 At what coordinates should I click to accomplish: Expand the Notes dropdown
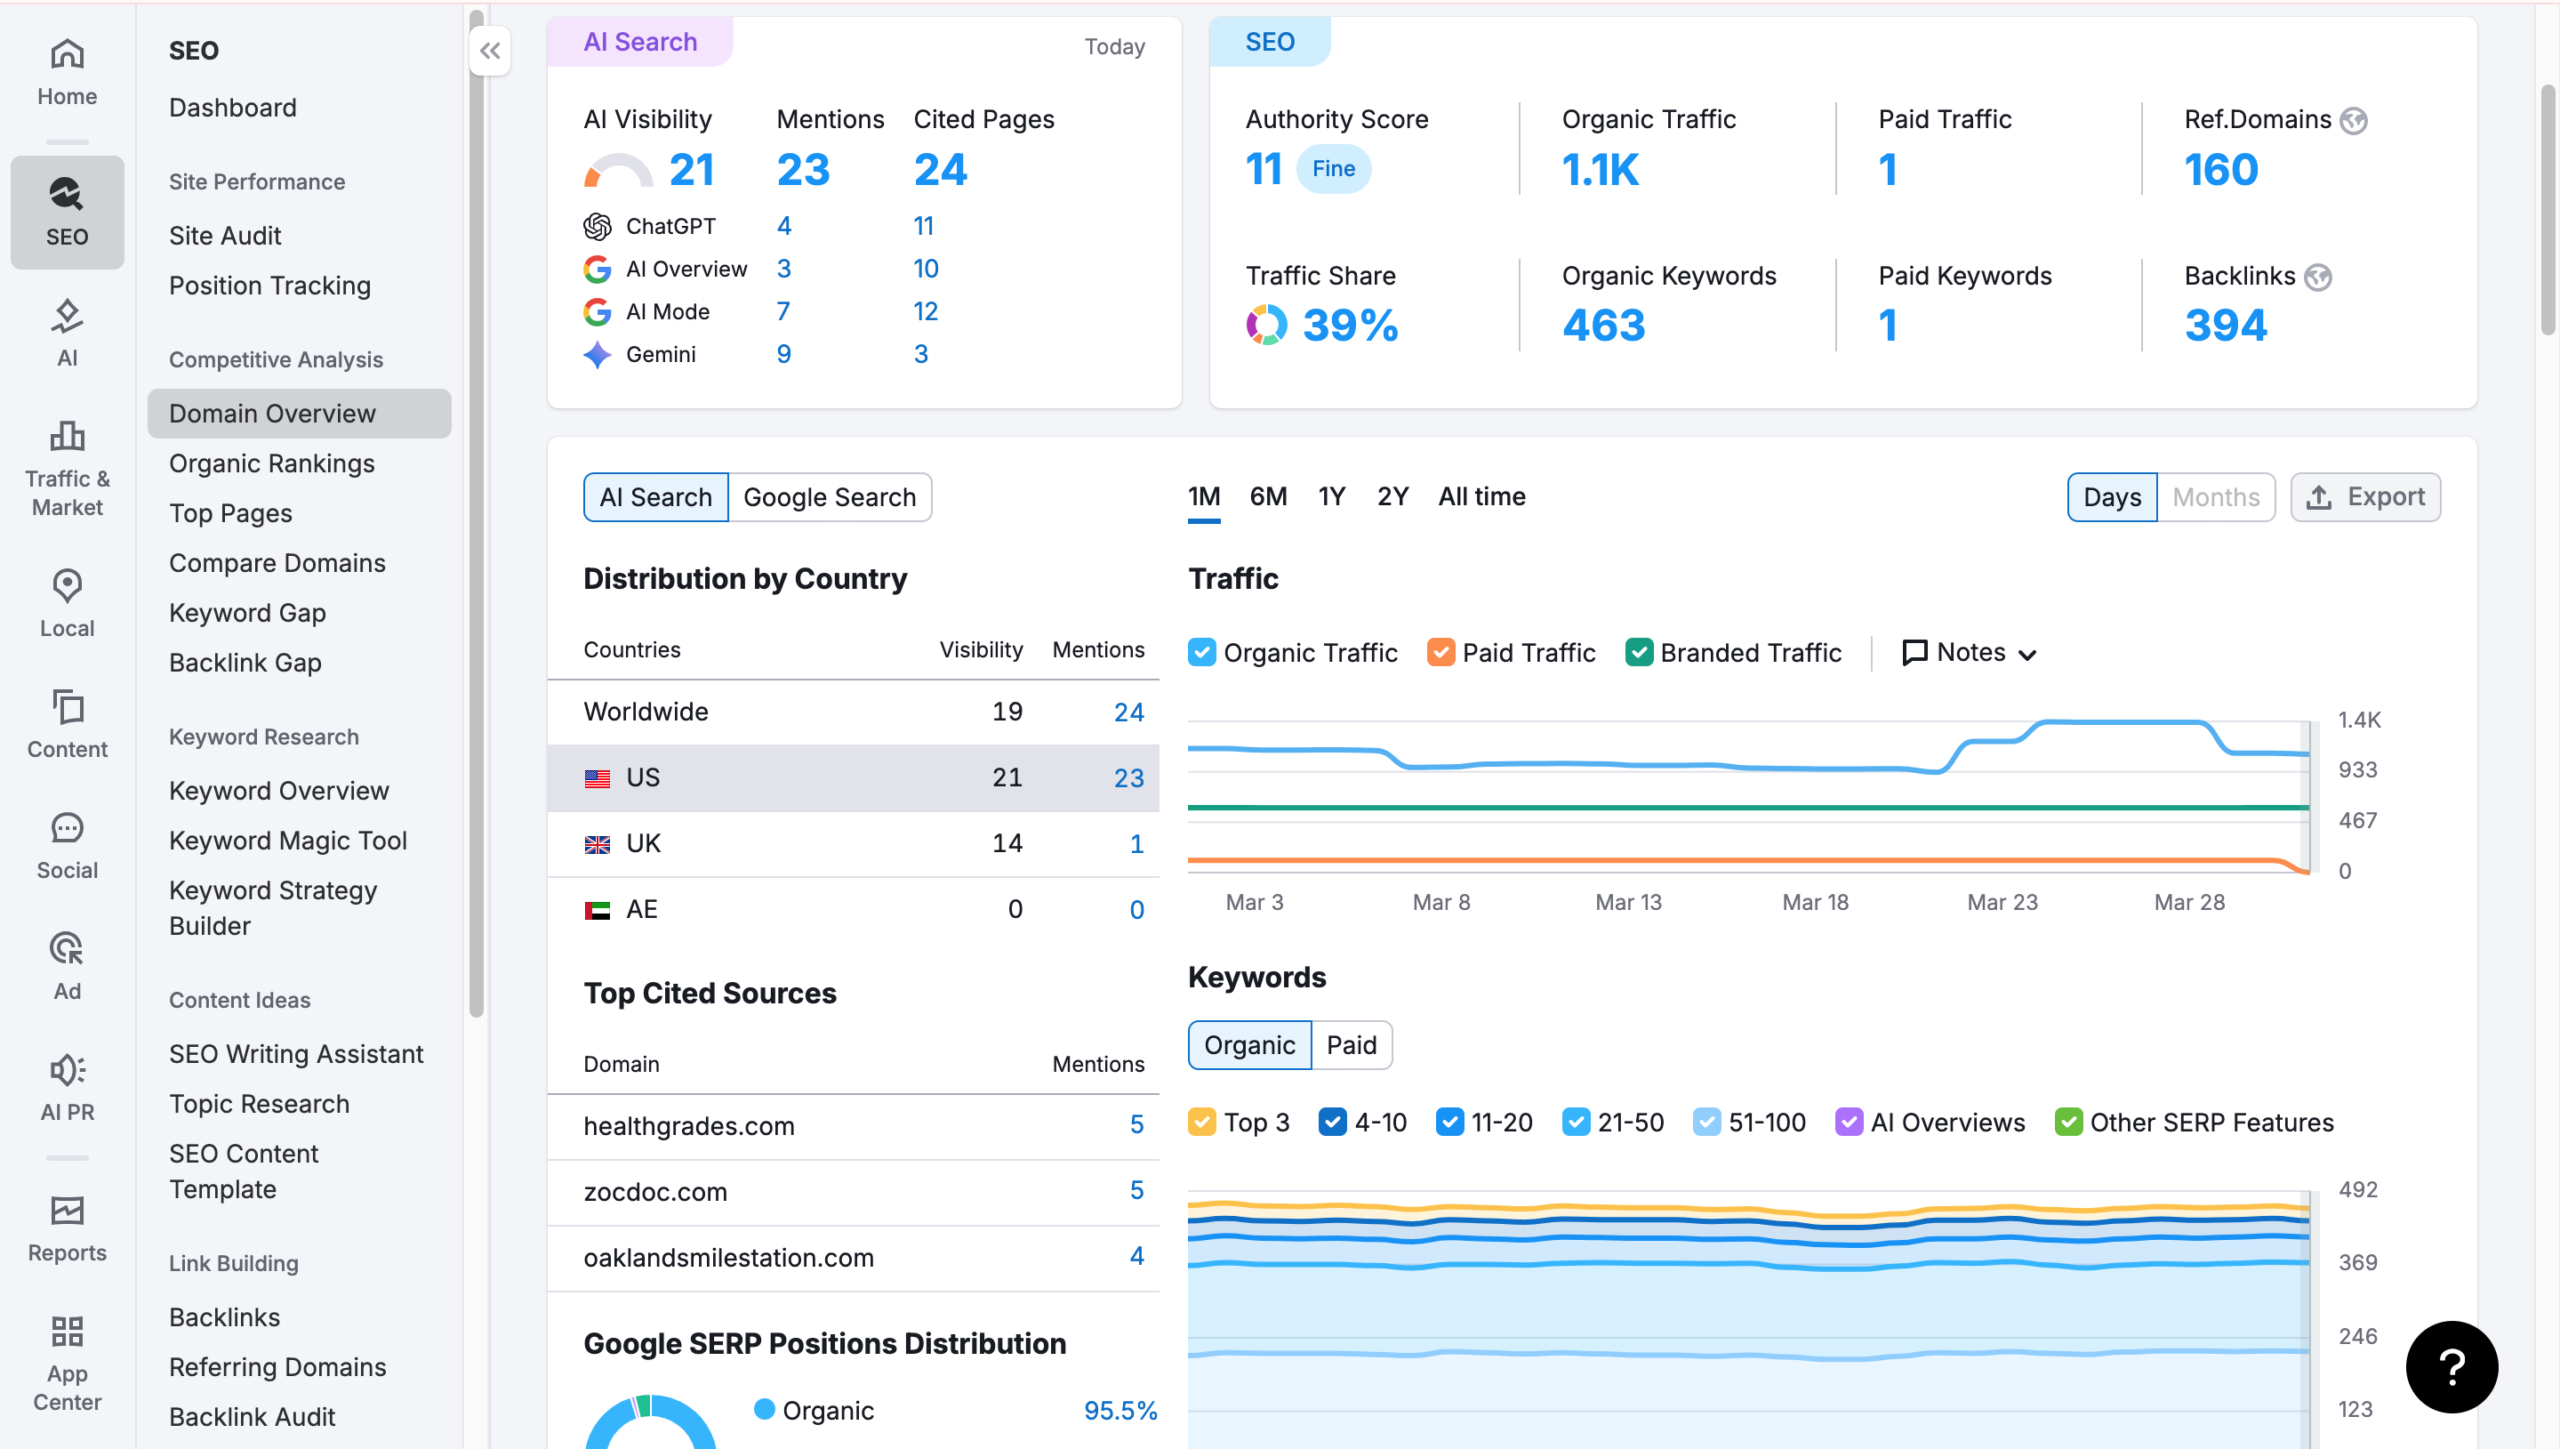1969,653
